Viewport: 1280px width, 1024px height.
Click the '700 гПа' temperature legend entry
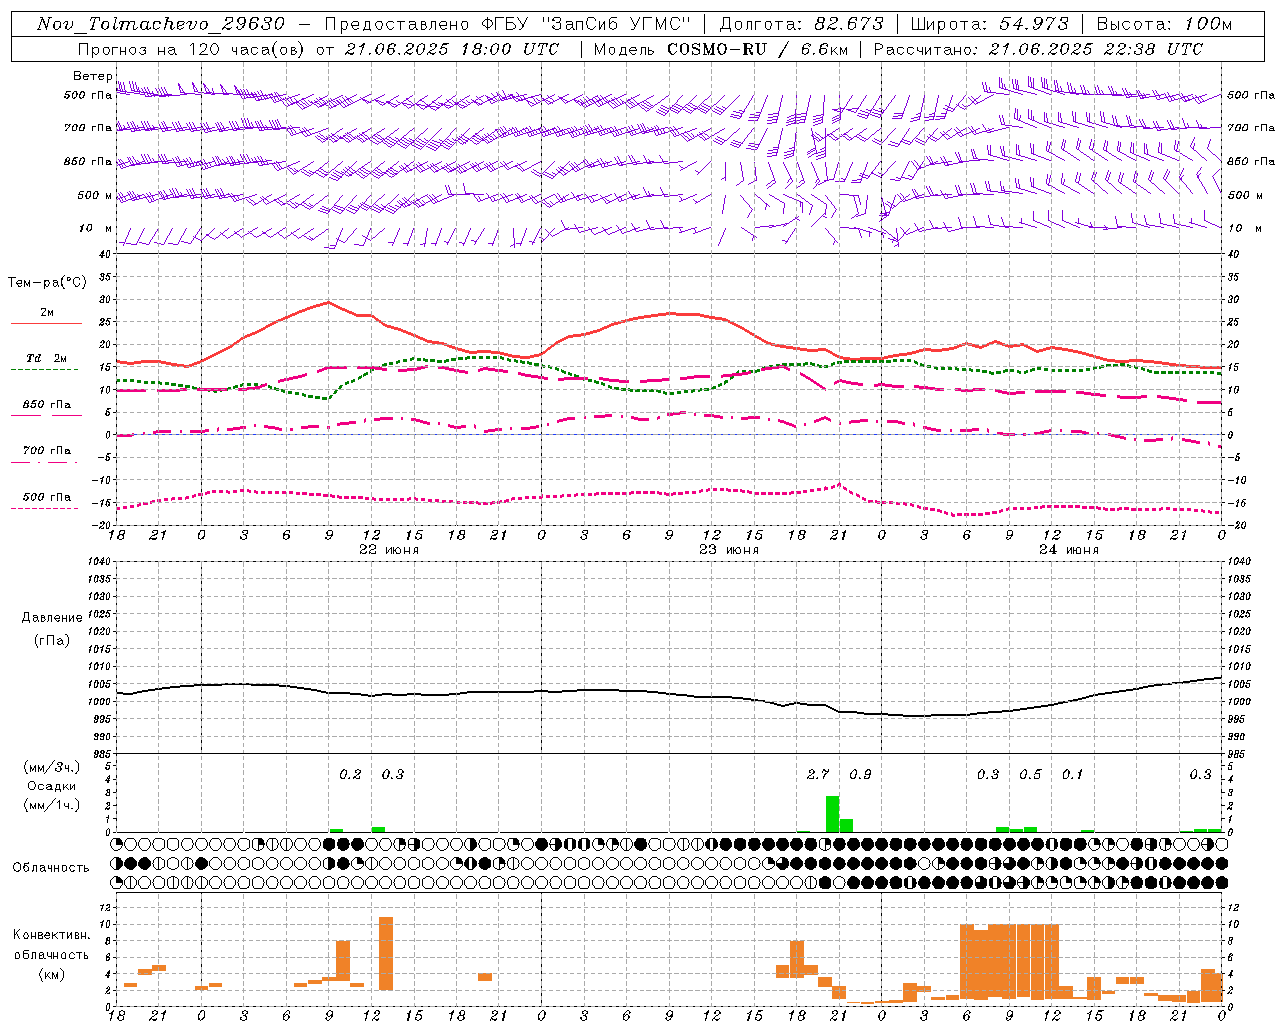coord(47,450)
